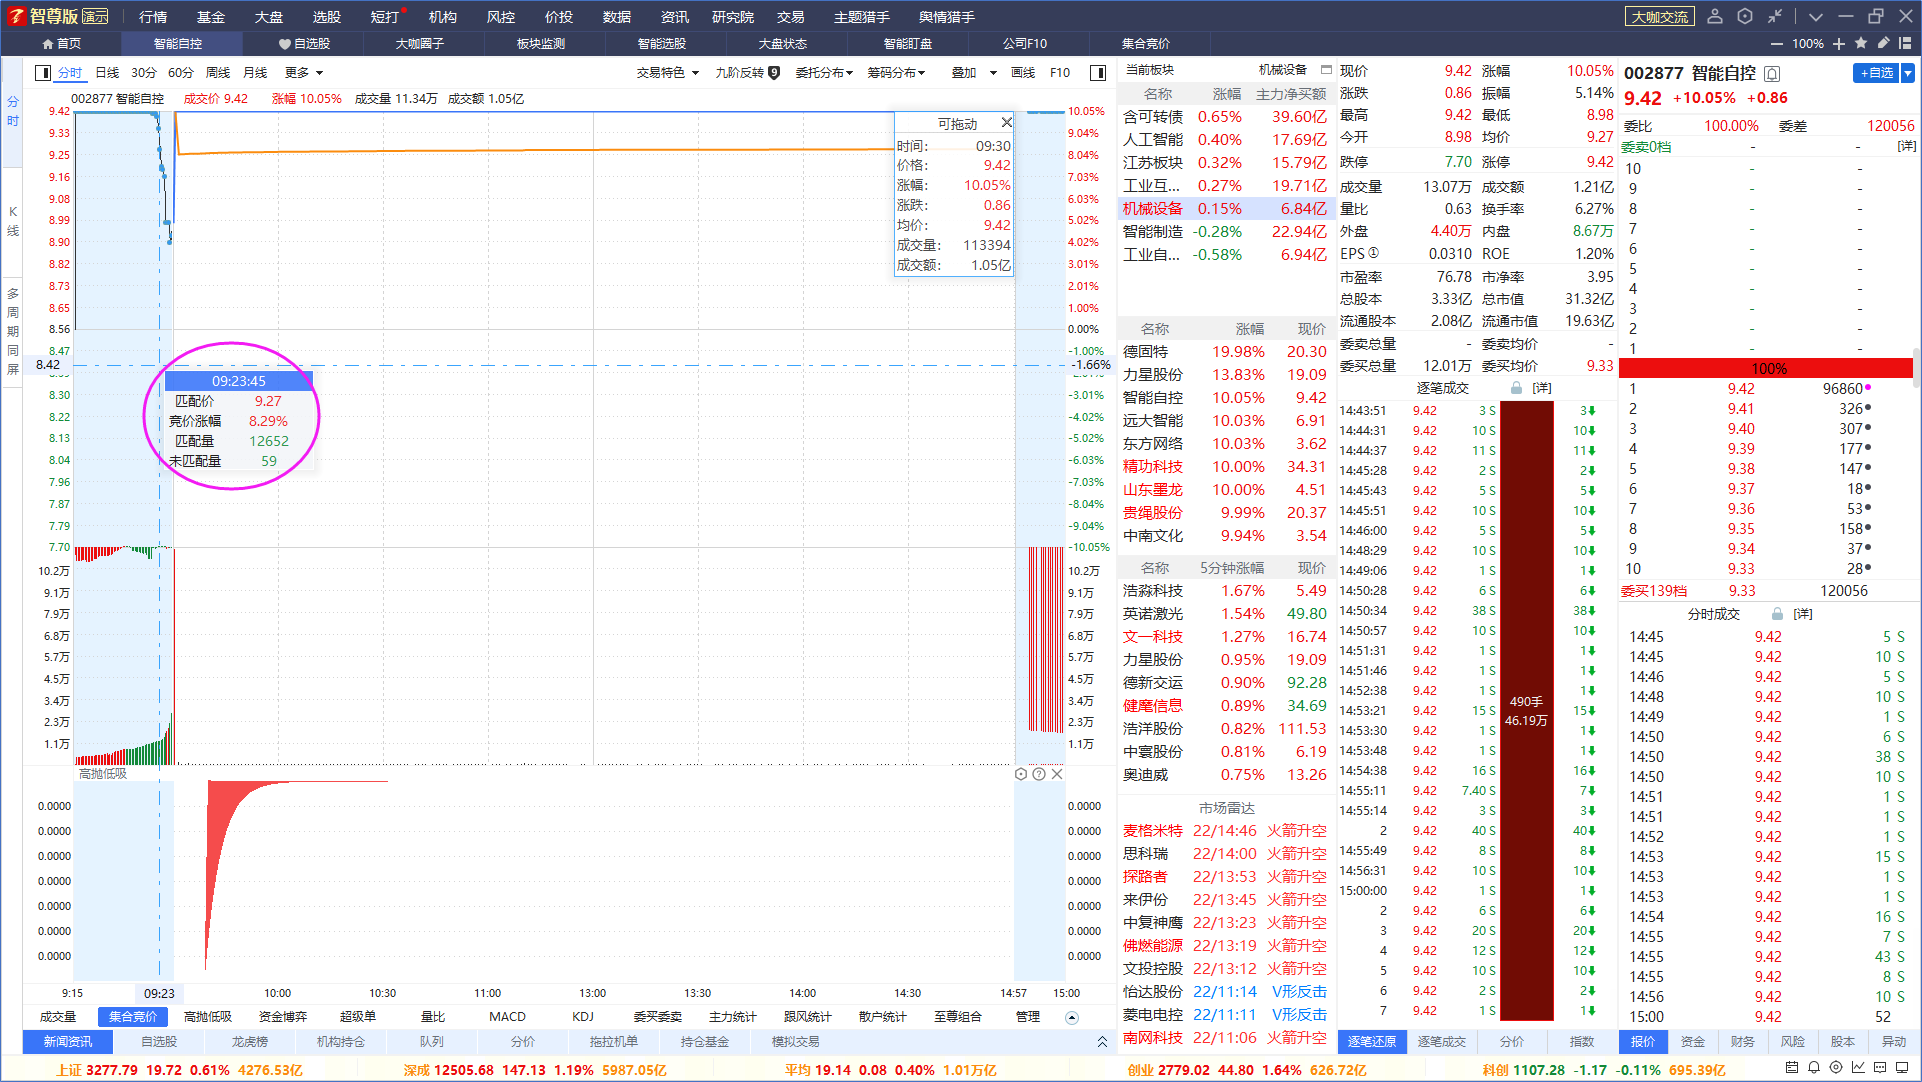Close the 高抛低吸 indicator panel

[1057, 774]
